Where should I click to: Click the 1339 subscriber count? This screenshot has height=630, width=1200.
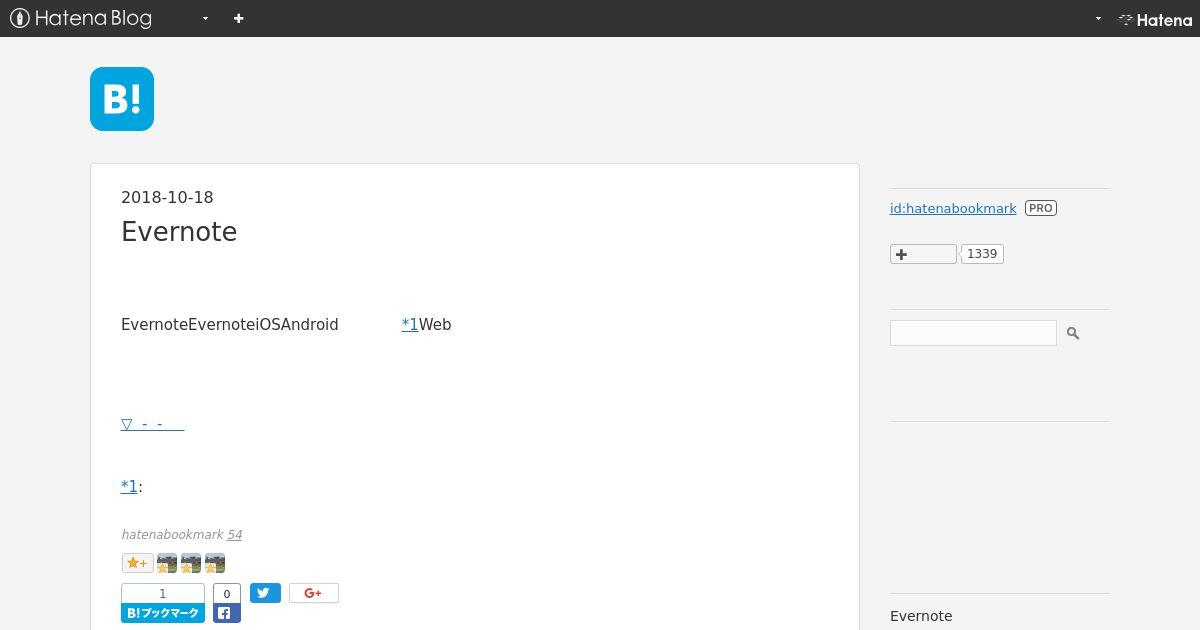(x=982, y=254)
